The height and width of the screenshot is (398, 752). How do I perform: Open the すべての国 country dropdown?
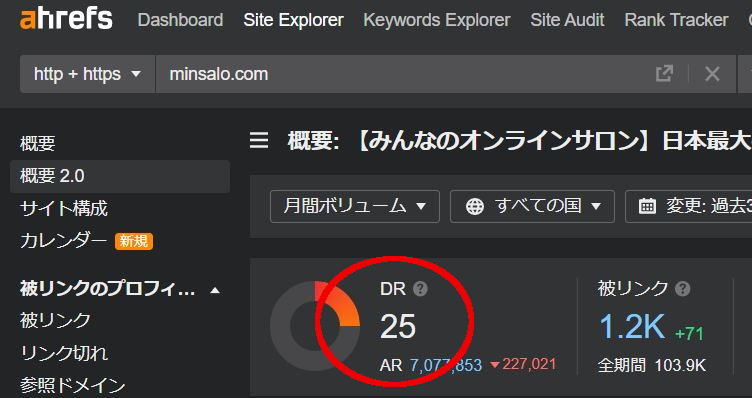pyautogui.click(x=532, y=206)
